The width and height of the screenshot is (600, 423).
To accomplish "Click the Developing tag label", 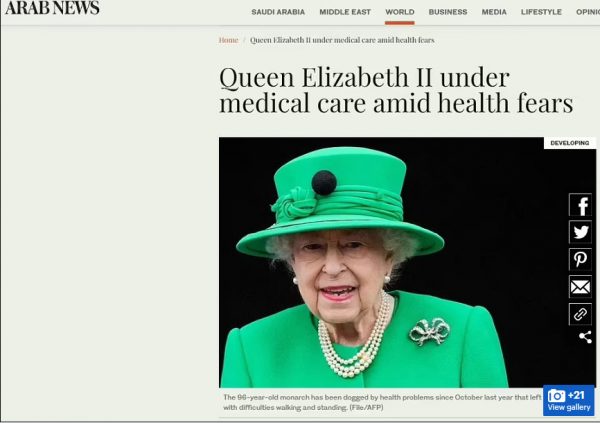I will tap(569, 143).
